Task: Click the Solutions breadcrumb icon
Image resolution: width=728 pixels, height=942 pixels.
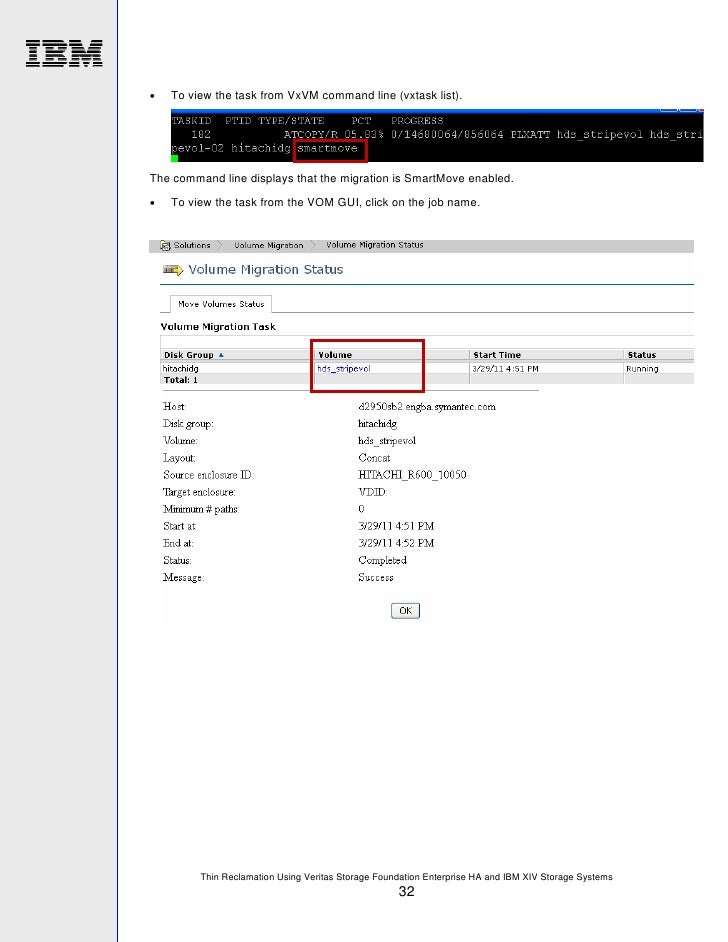Action: click(165, 245)
